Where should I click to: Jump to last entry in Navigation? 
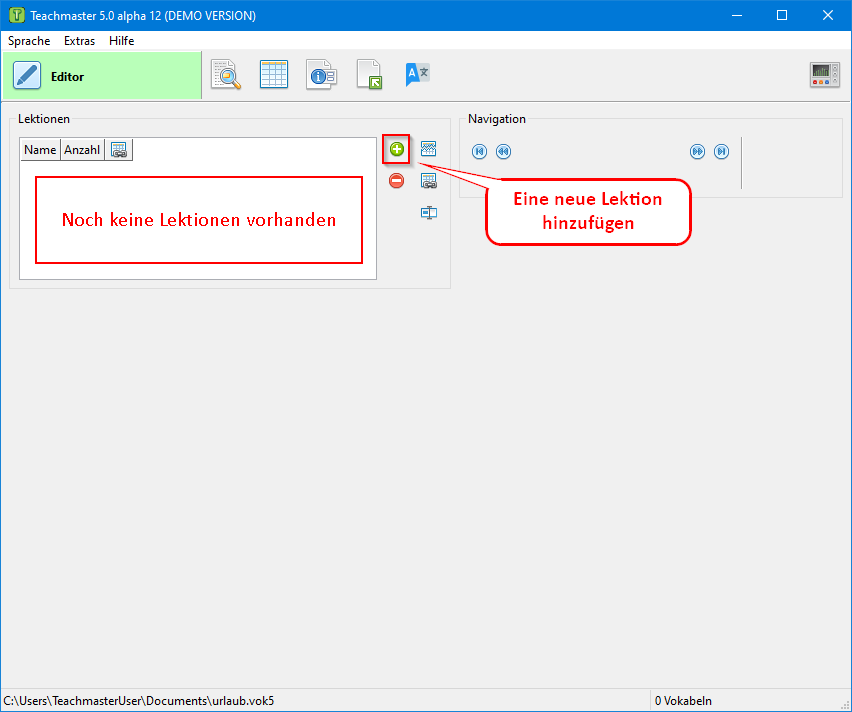pyautogui.click(x=721, y=152)
